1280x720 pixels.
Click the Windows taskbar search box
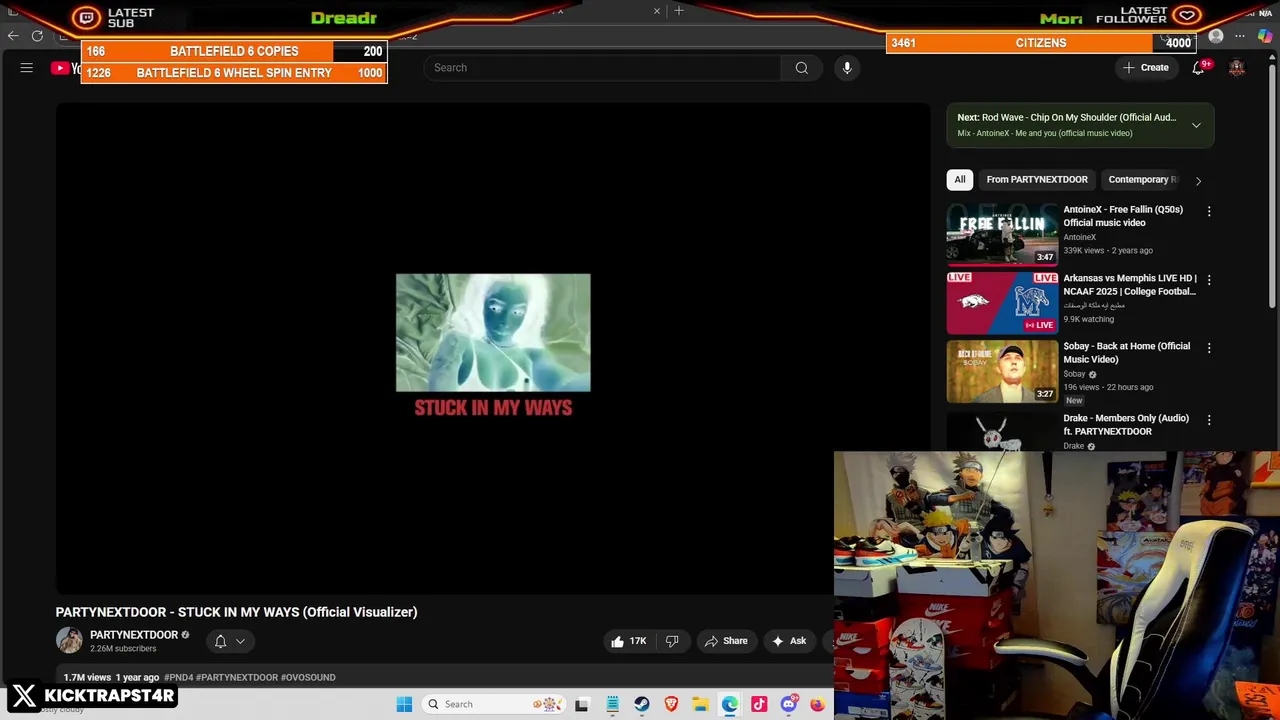[x=494, y=704]
